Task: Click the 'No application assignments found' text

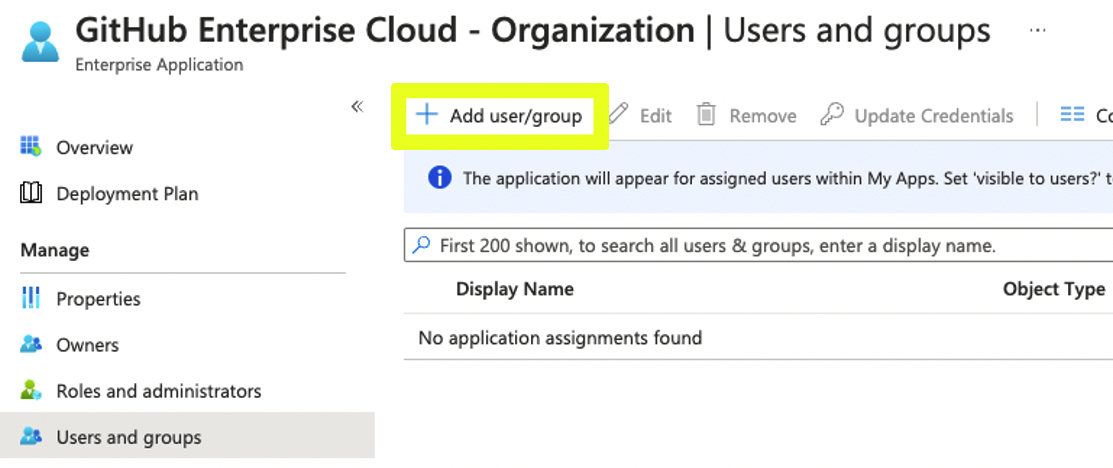Action: tap(560, 337)
